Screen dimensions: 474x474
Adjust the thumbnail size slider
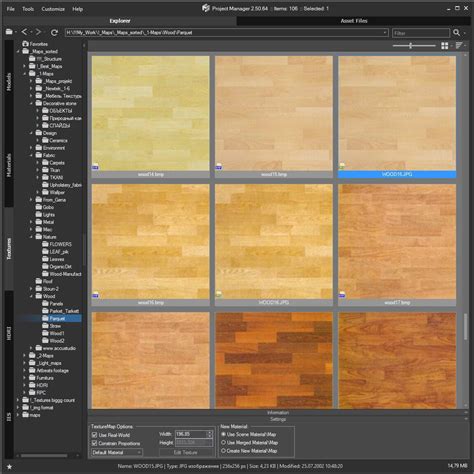click(x=411, y=46)
